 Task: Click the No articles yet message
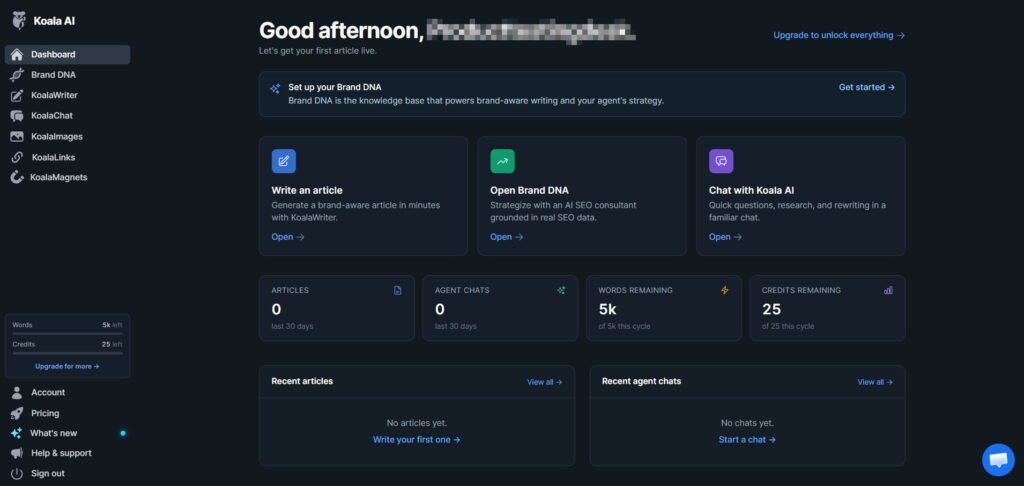coord(417,423)
